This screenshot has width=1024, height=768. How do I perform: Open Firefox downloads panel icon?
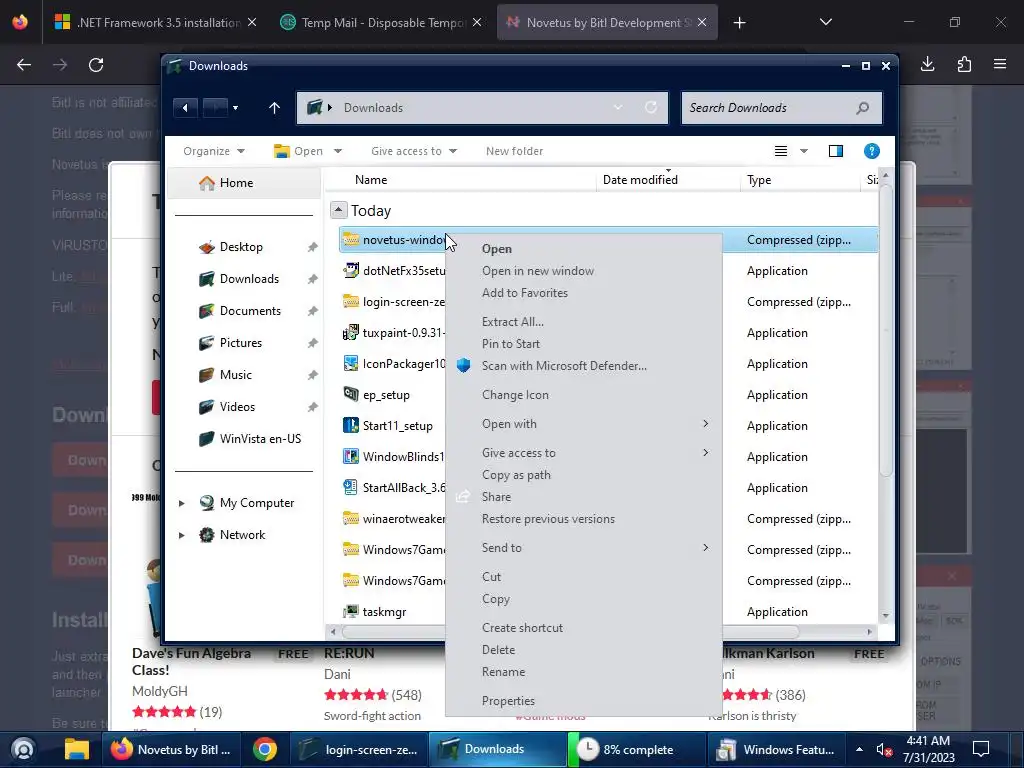[927, 64]
